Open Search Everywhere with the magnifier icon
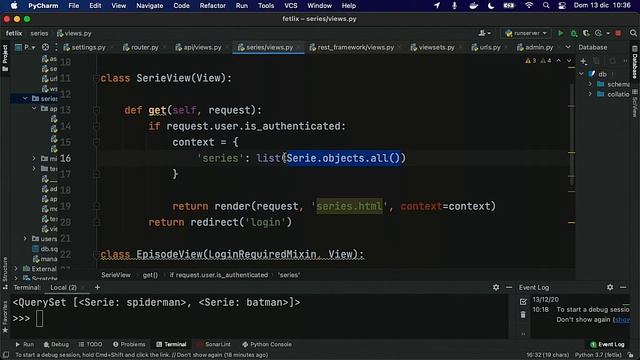This screenshot has width=640, height=360. 633,33
